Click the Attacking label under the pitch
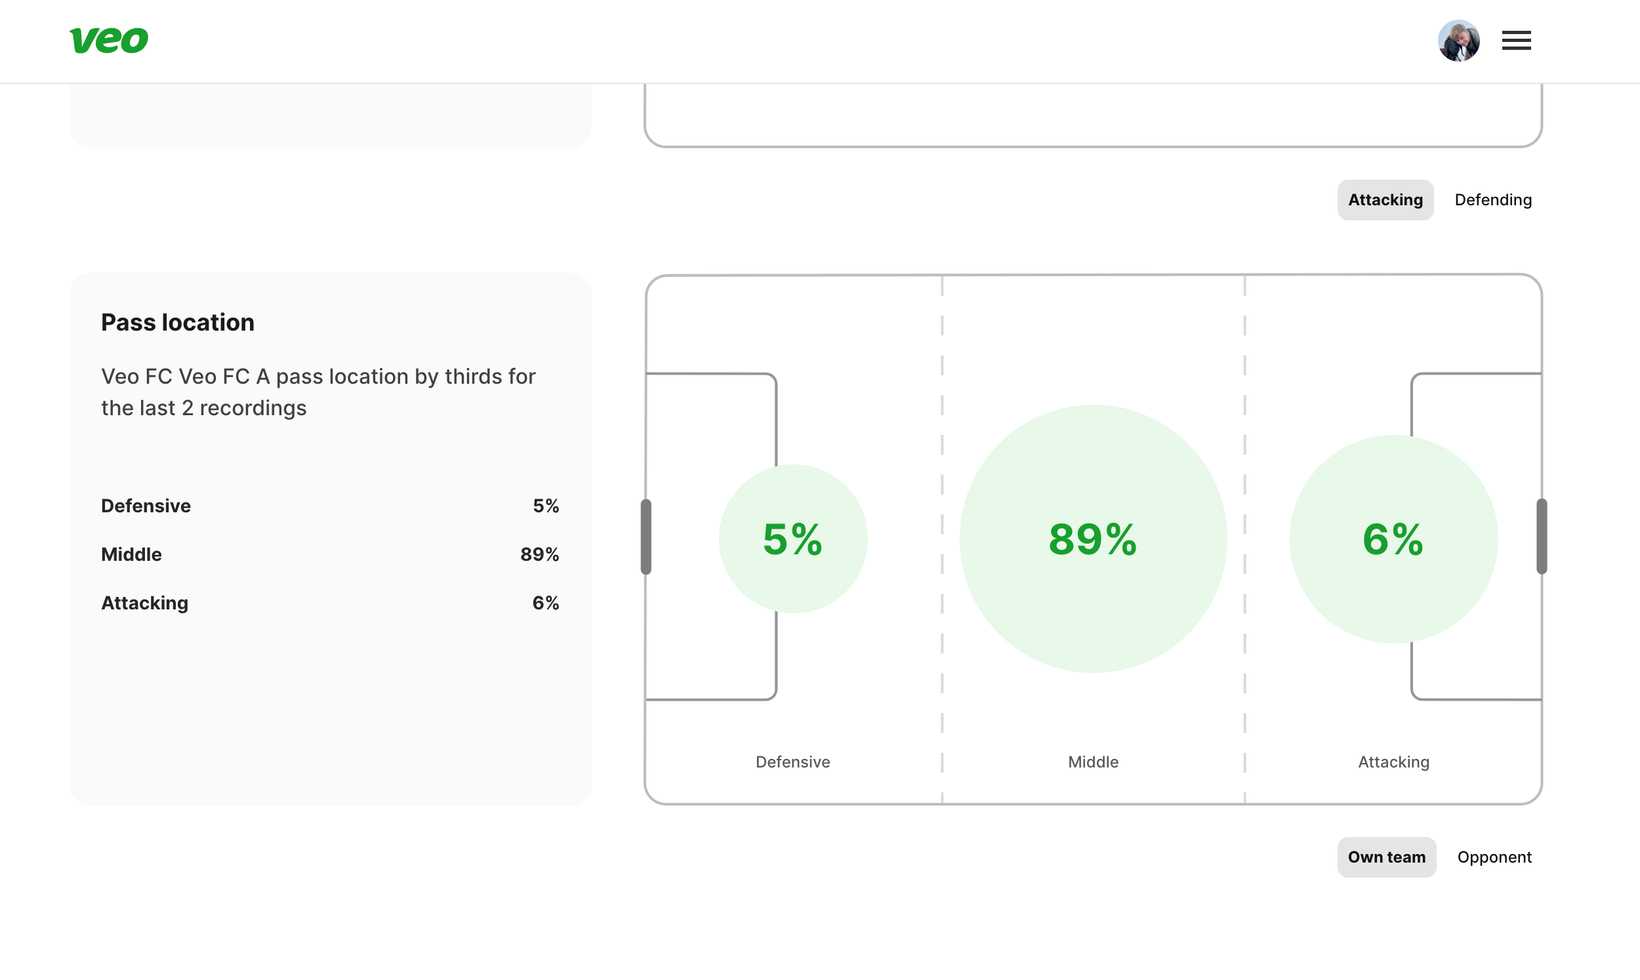Screen dimensions: 1640x980 coord(1393,762)
